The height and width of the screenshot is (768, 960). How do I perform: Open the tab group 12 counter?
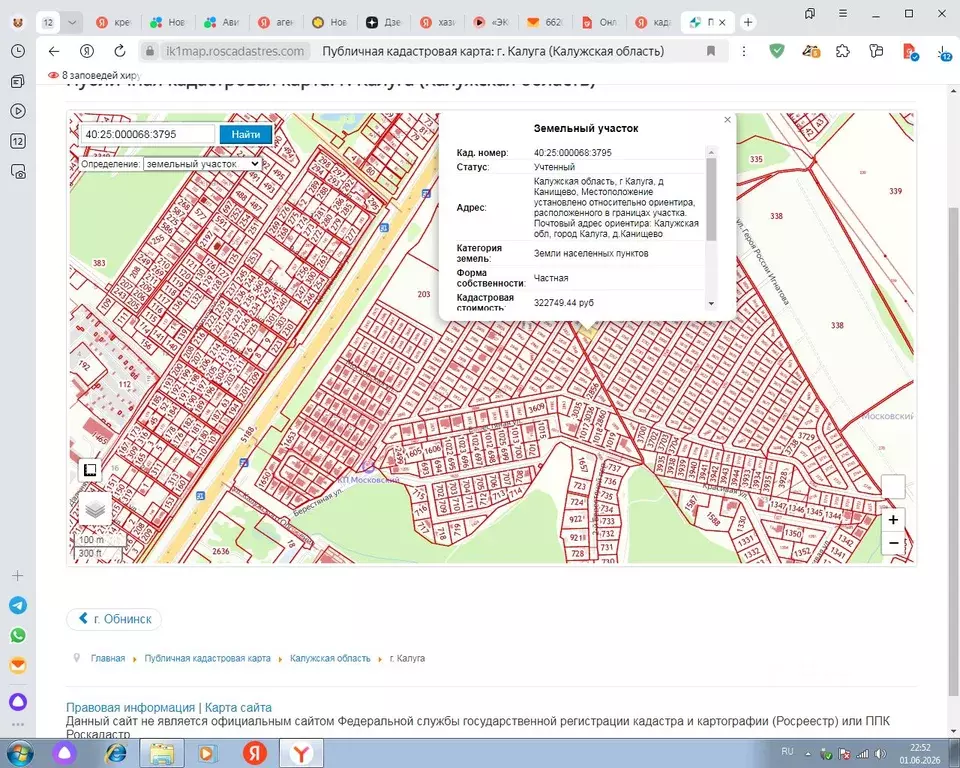point(48,23)
